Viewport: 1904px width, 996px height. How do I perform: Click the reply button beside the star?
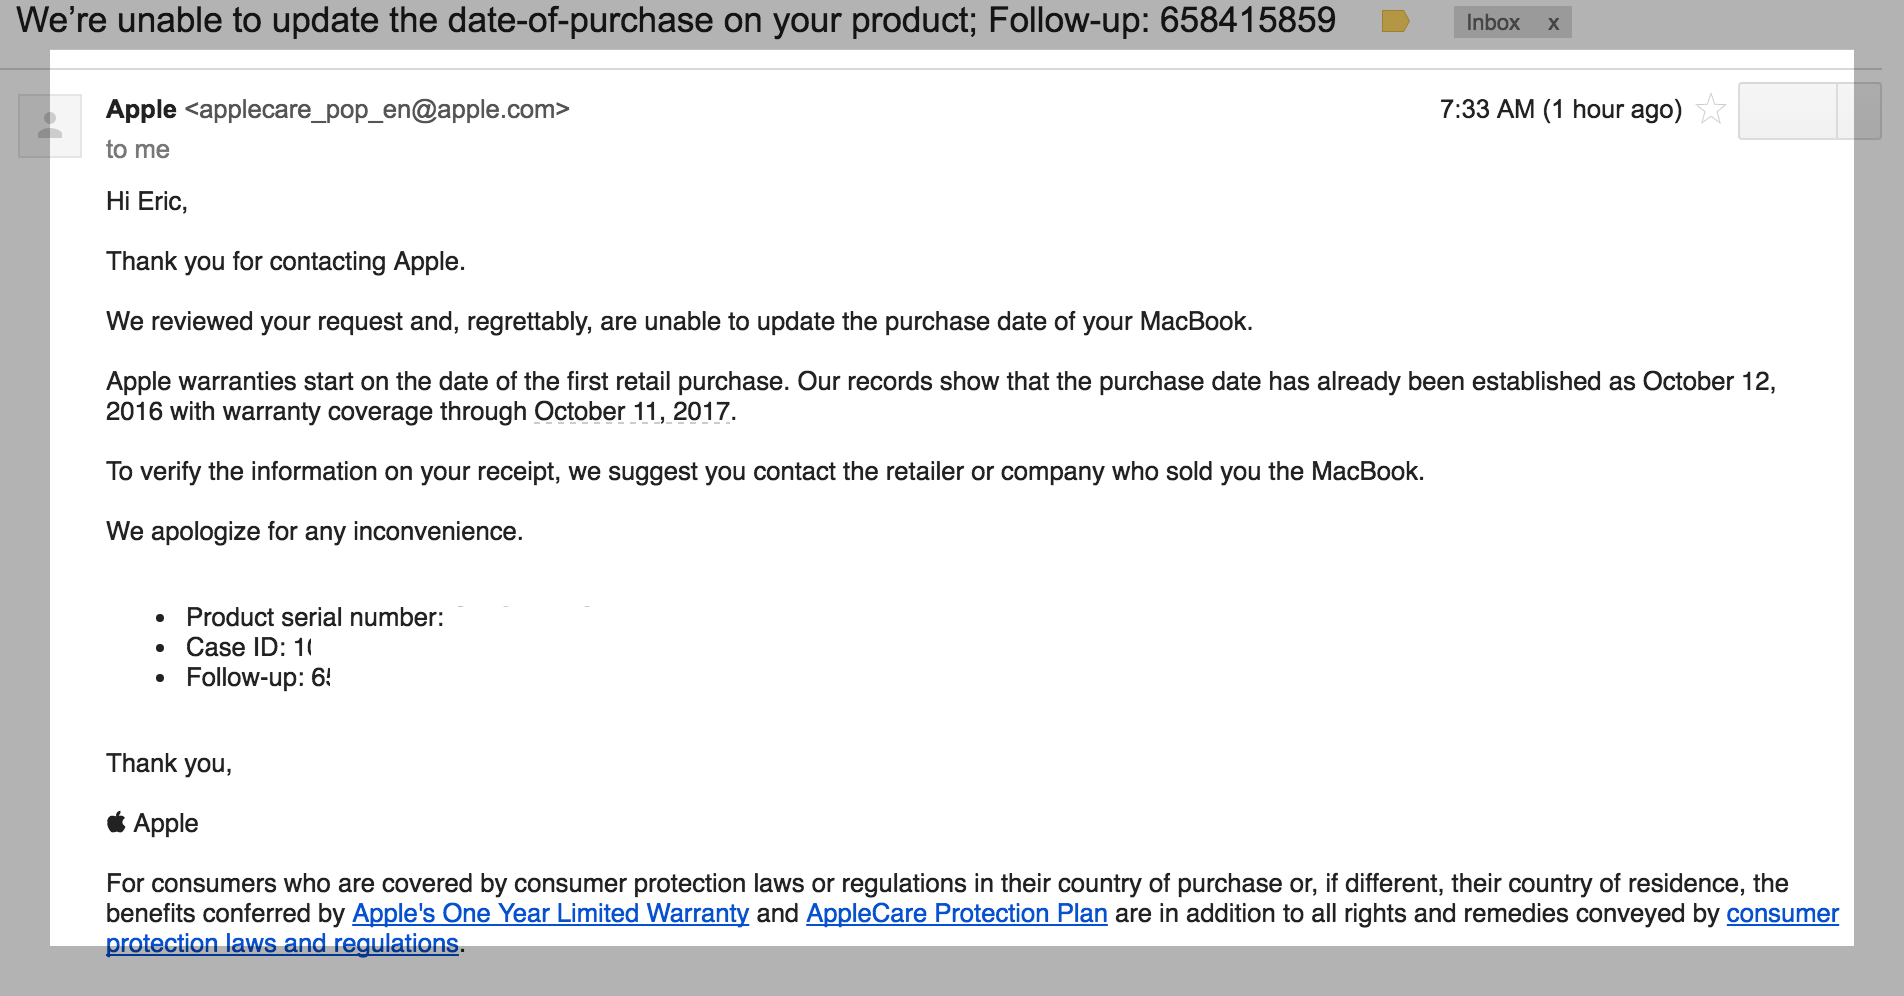click(1788, 110)
